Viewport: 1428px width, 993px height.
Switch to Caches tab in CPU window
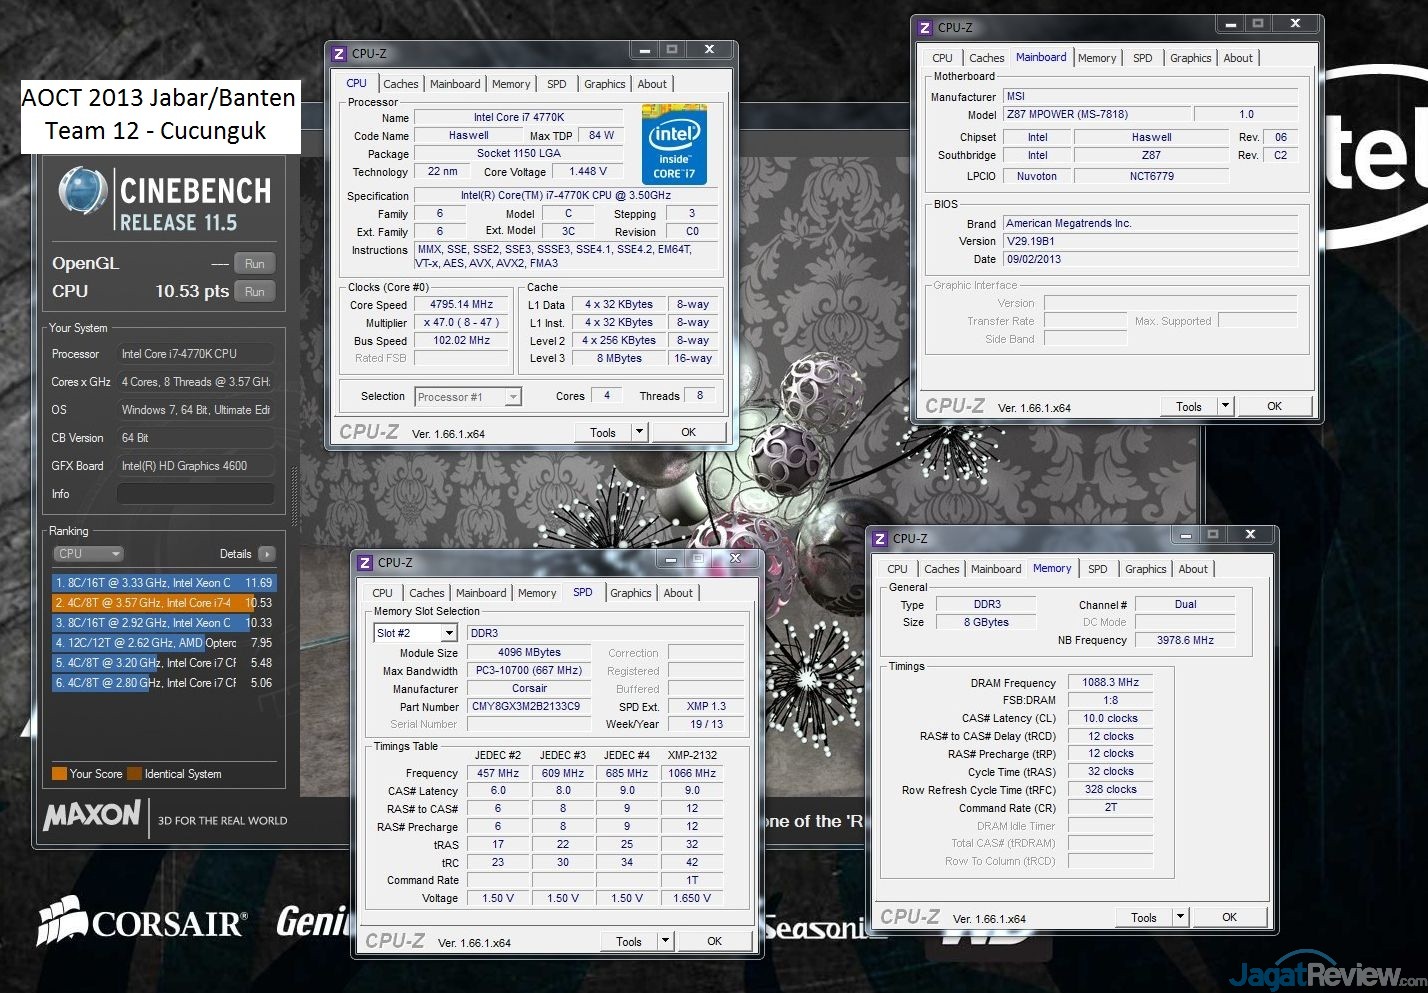(x=400, y=84)
